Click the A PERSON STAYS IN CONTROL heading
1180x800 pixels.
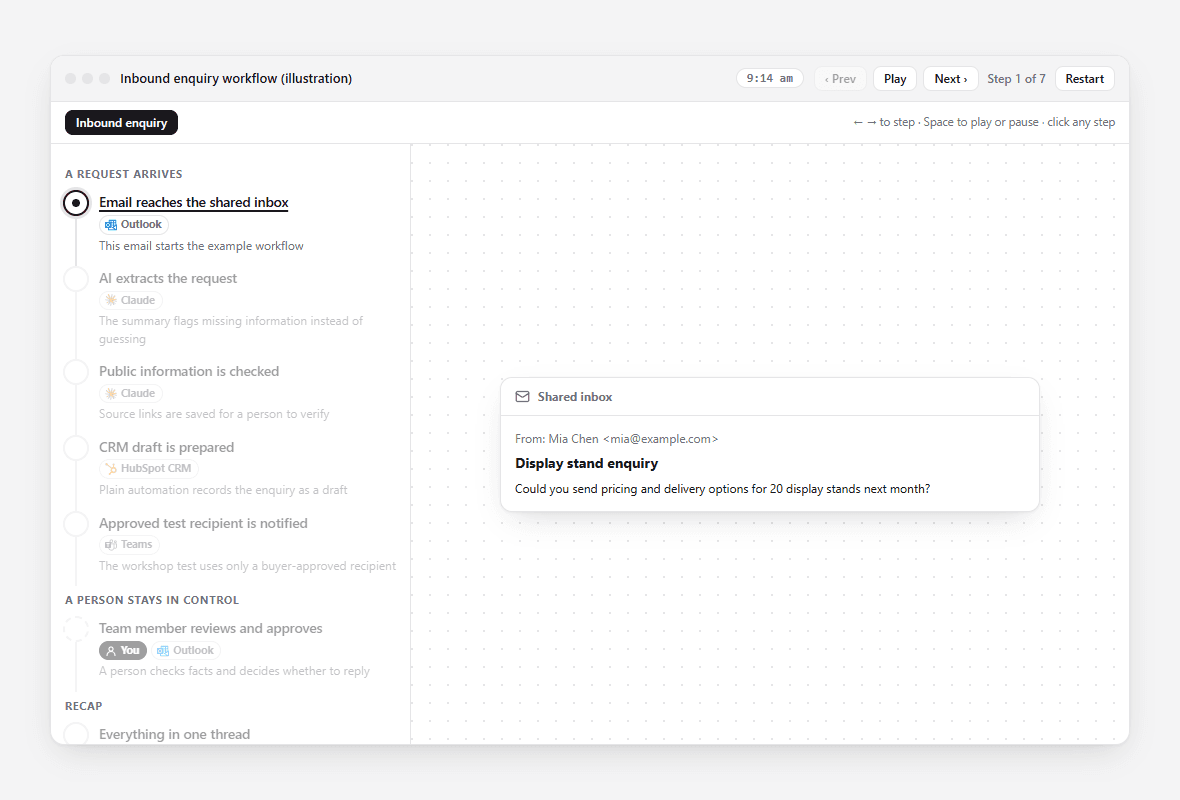tap(152, 600)
